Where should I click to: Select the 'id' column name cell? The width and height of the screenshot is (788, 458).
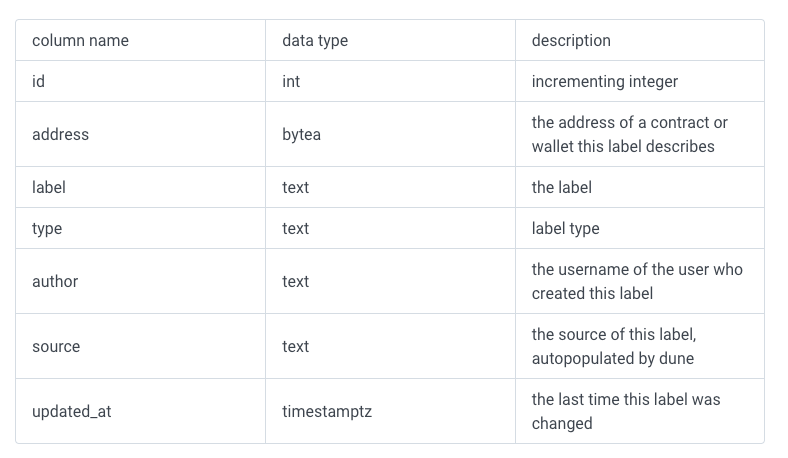tap(140, 81)
